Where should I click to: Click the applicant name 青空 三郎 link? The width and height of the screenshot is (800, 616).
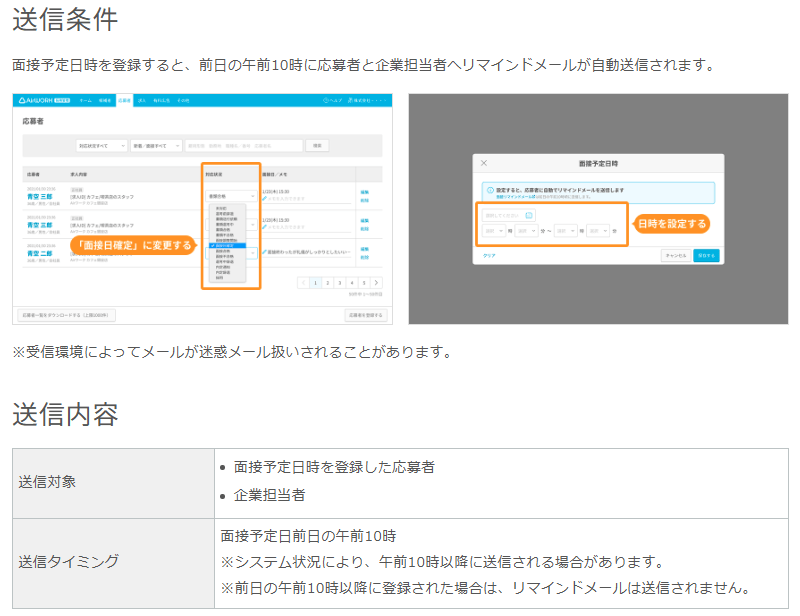point(40,196)
